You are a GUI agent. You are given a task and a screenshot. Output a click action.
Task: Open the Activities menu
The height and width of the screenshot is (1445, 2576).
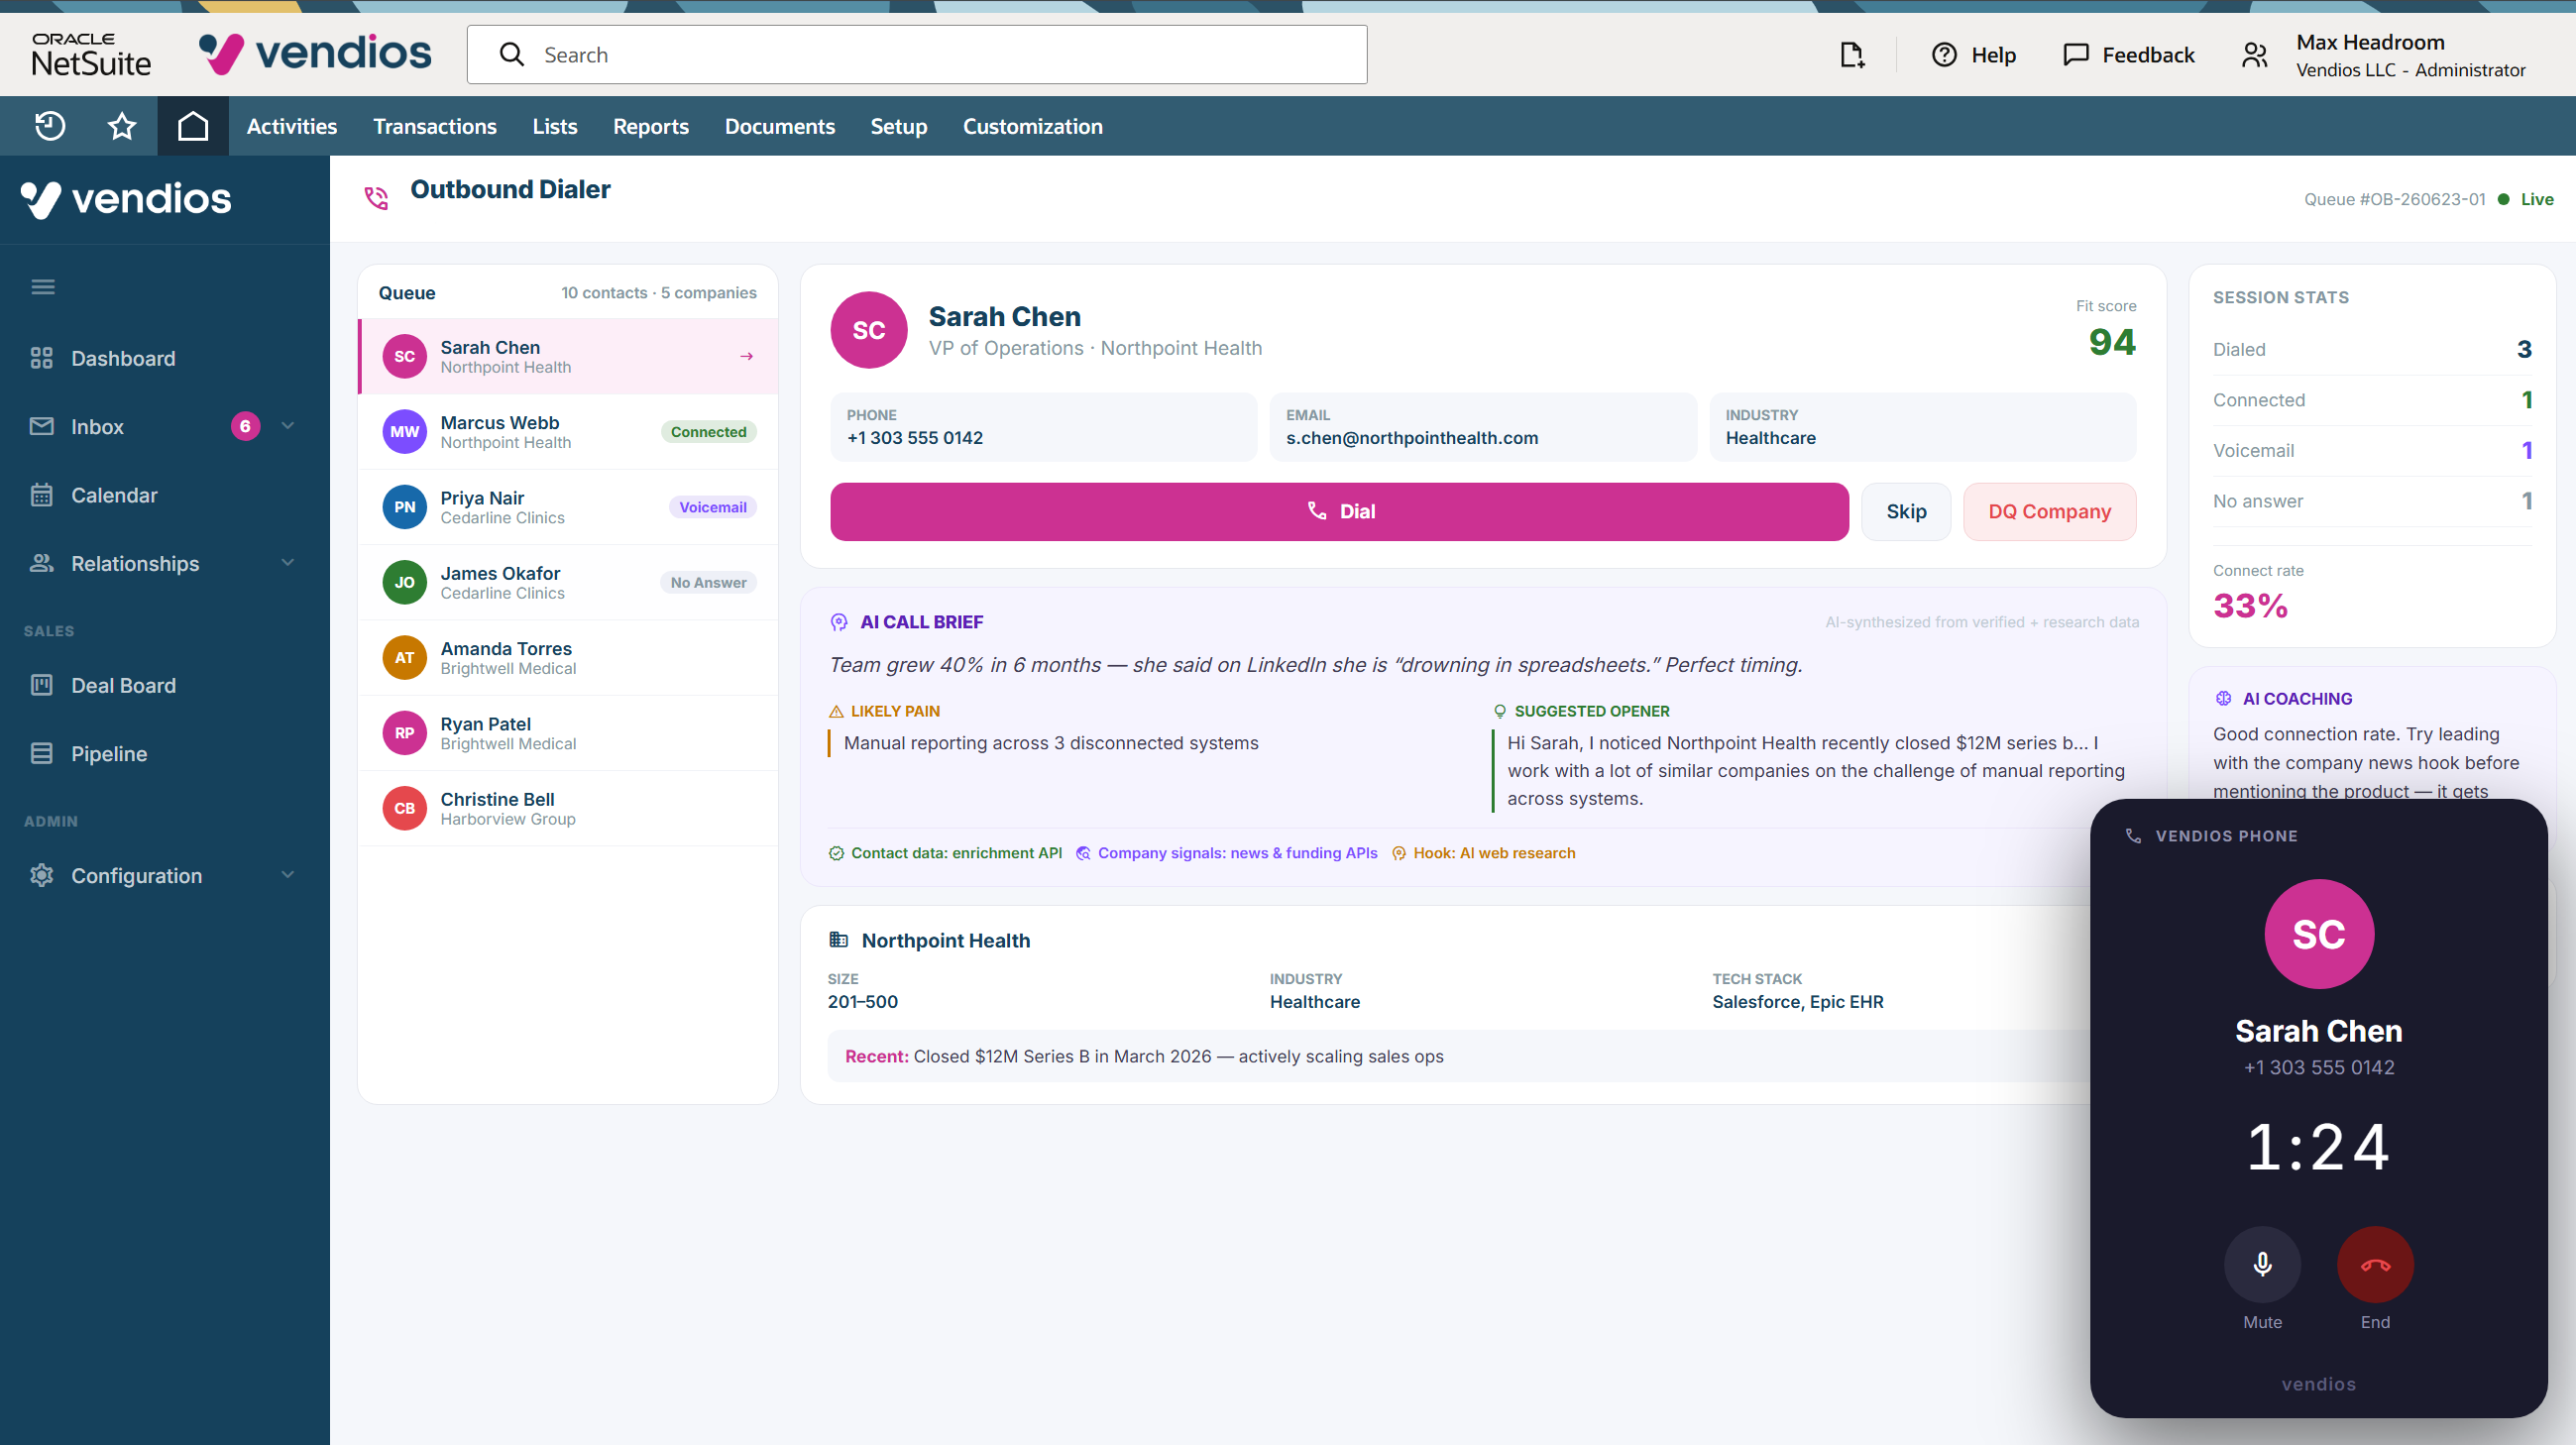tap(292, 126)
